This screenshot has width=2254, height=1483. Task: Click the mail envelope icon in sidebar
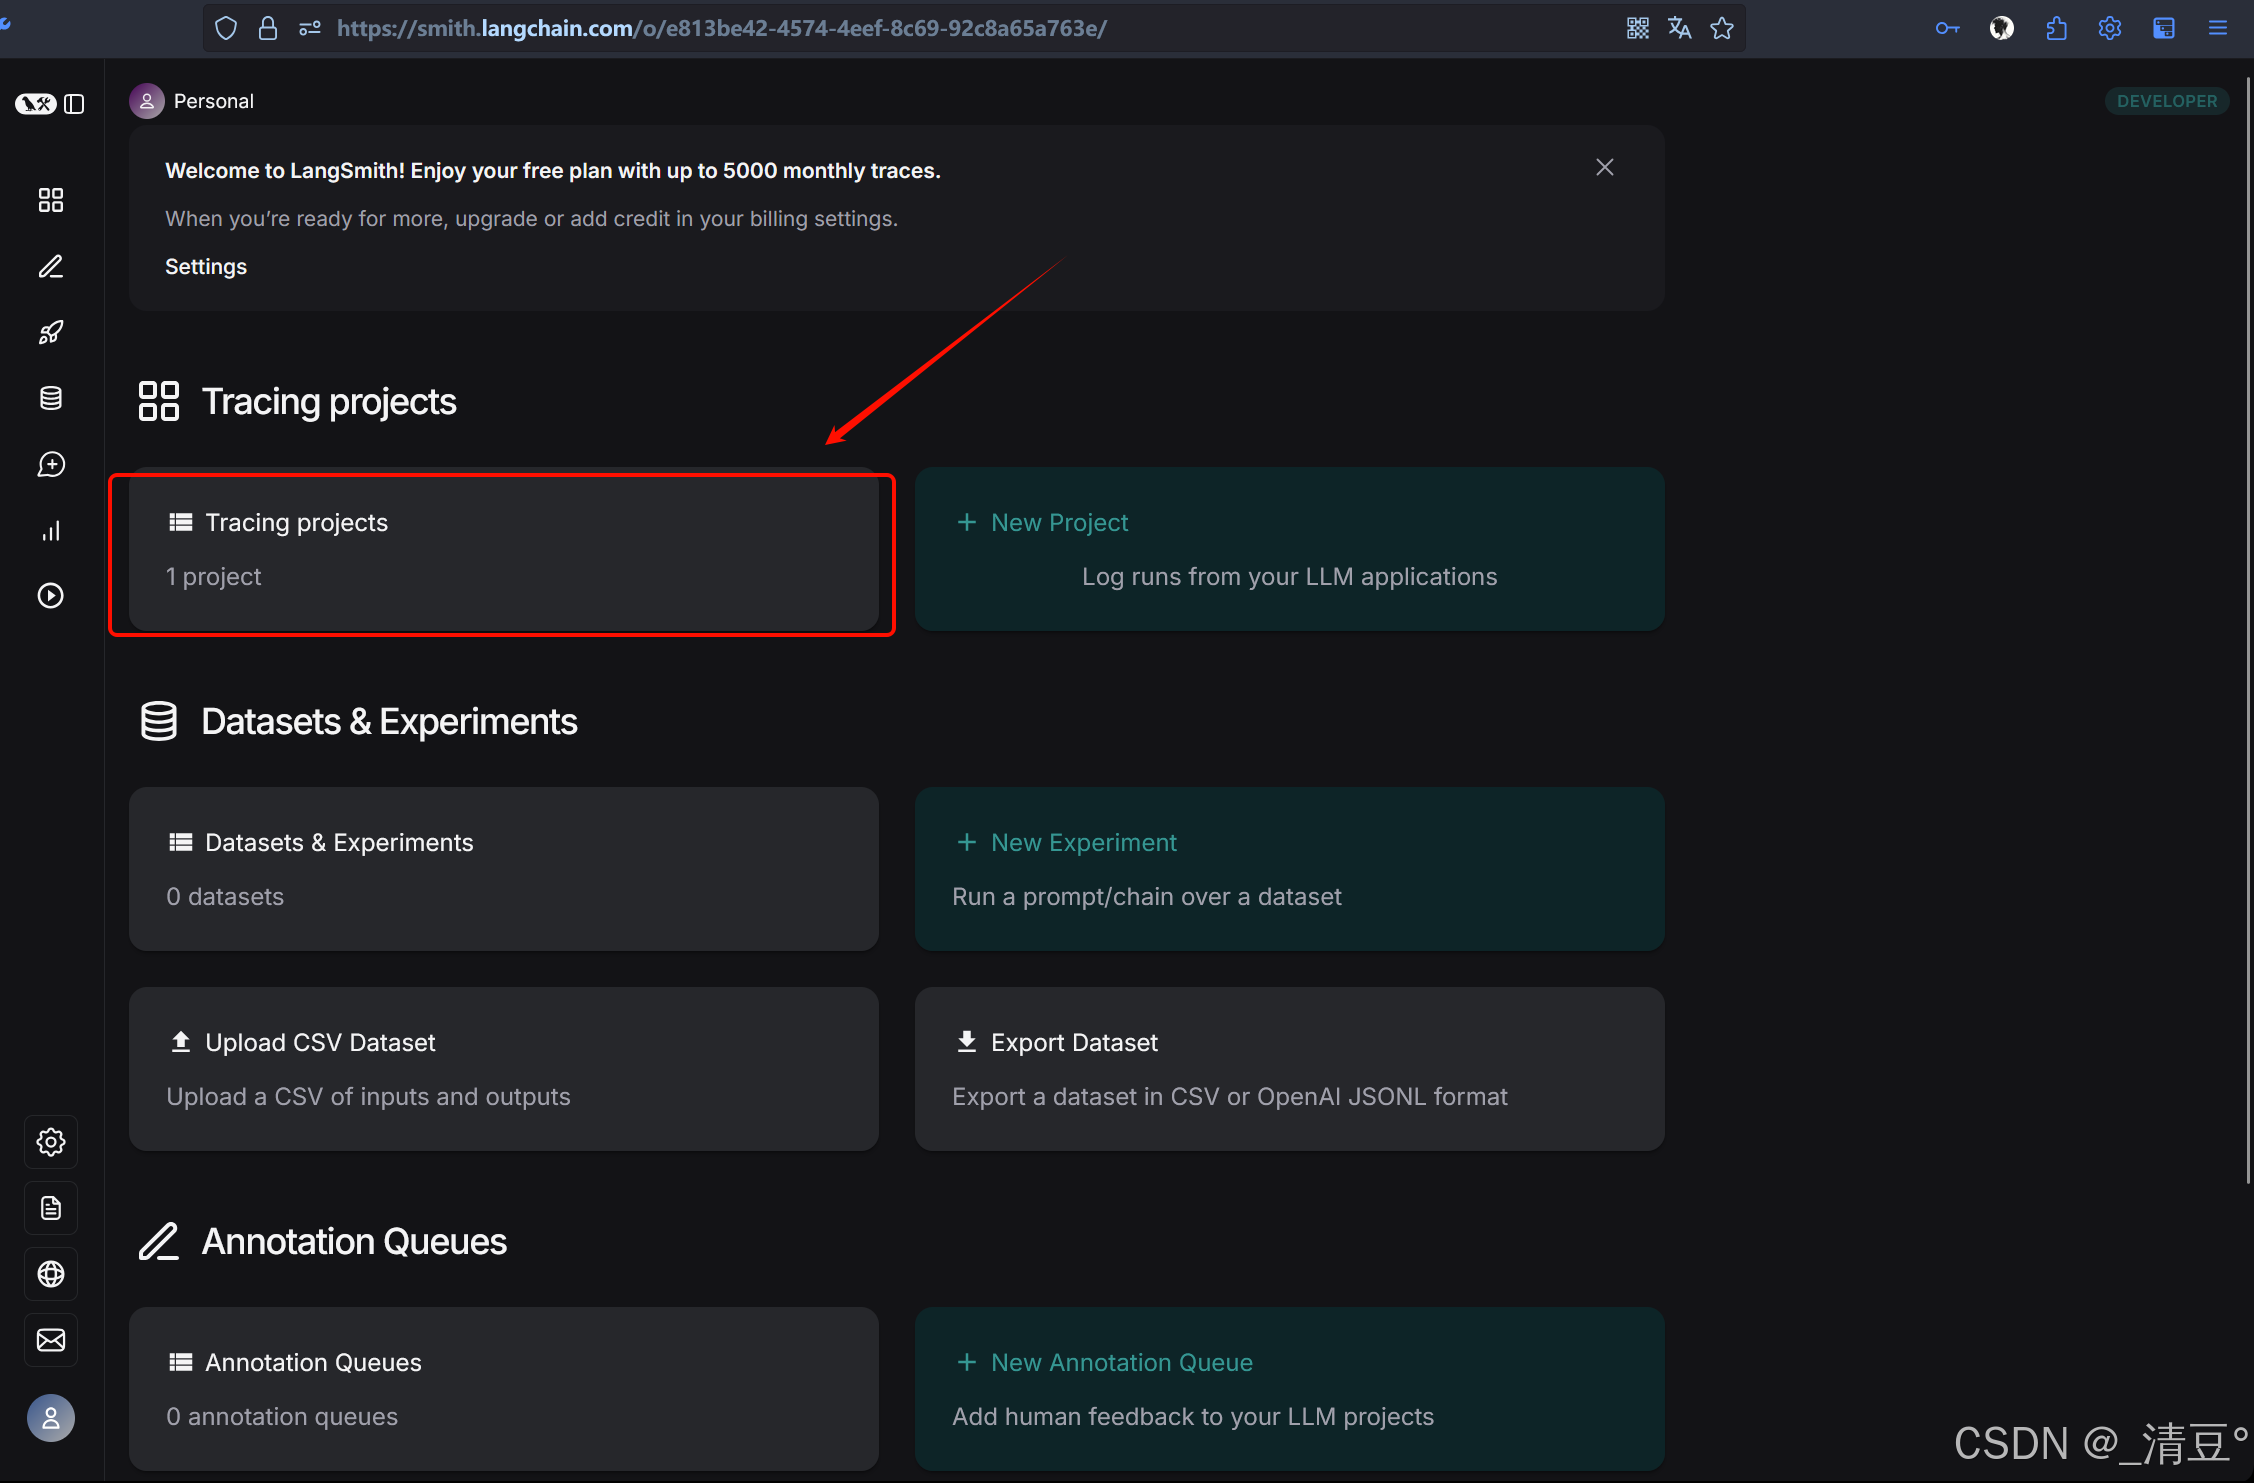pos(51,1340)
